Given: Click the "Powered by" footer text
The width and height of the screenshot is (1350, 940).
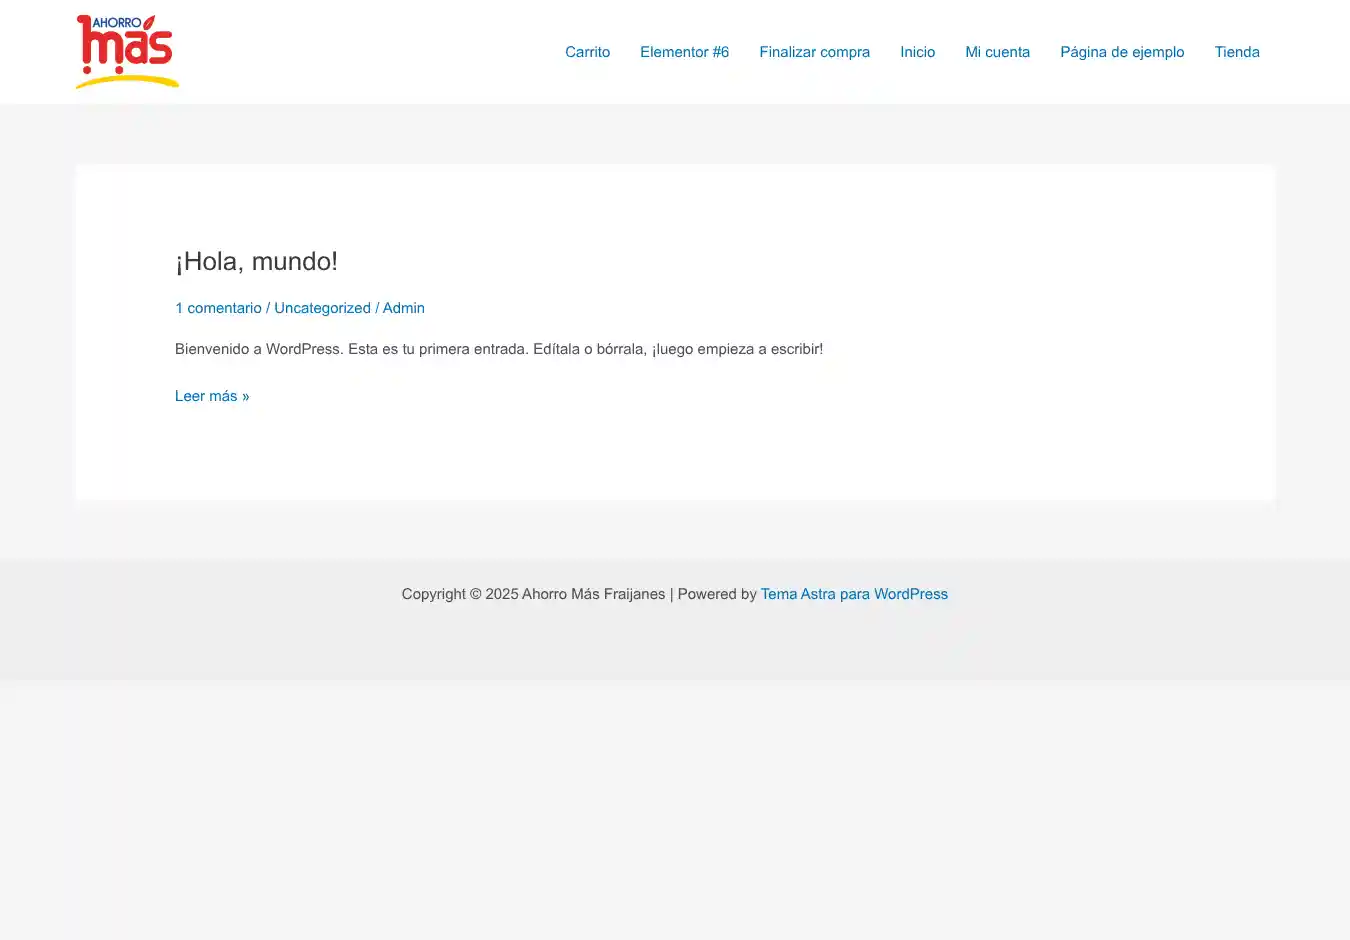Looking at the screenshot, I should (717, 594).
